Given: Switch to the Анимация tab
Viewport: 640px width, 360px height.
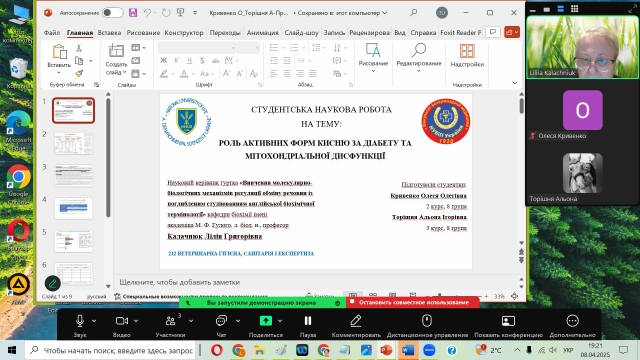Looking at the screenshot, I should 262,32.
